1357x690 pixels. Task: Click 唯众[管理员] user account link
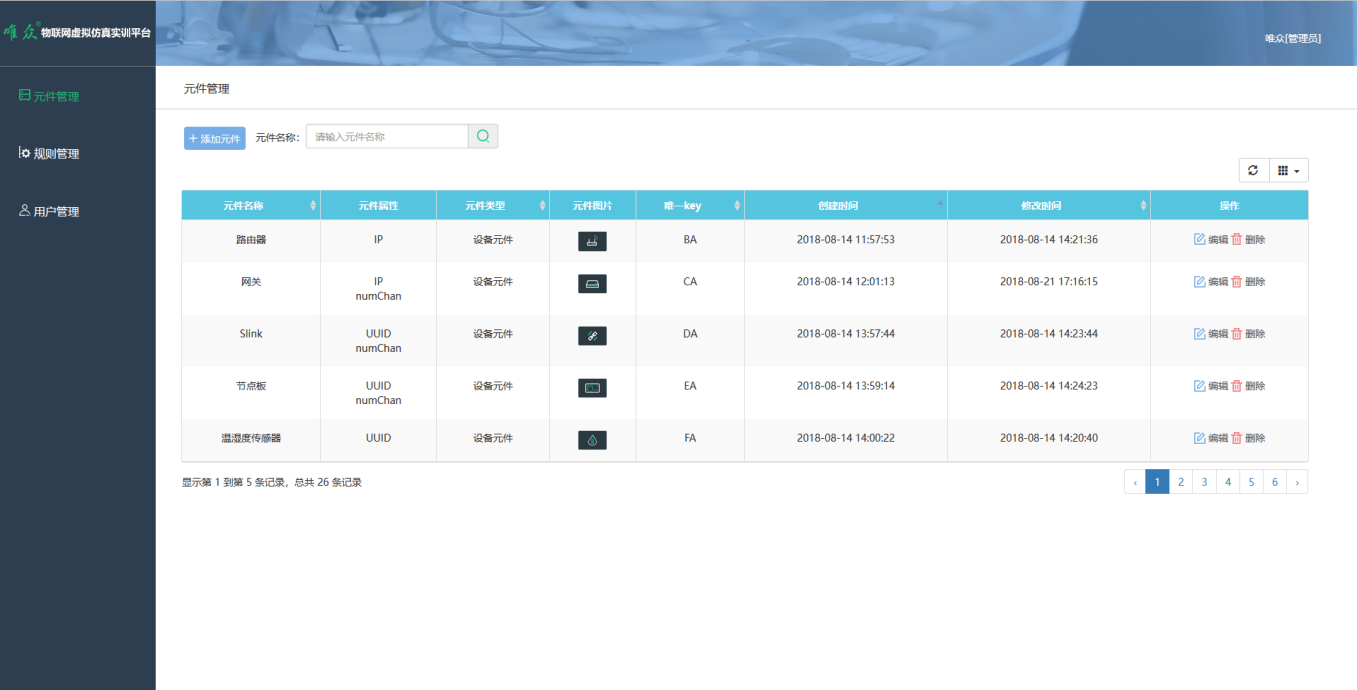click(1292, 38)
